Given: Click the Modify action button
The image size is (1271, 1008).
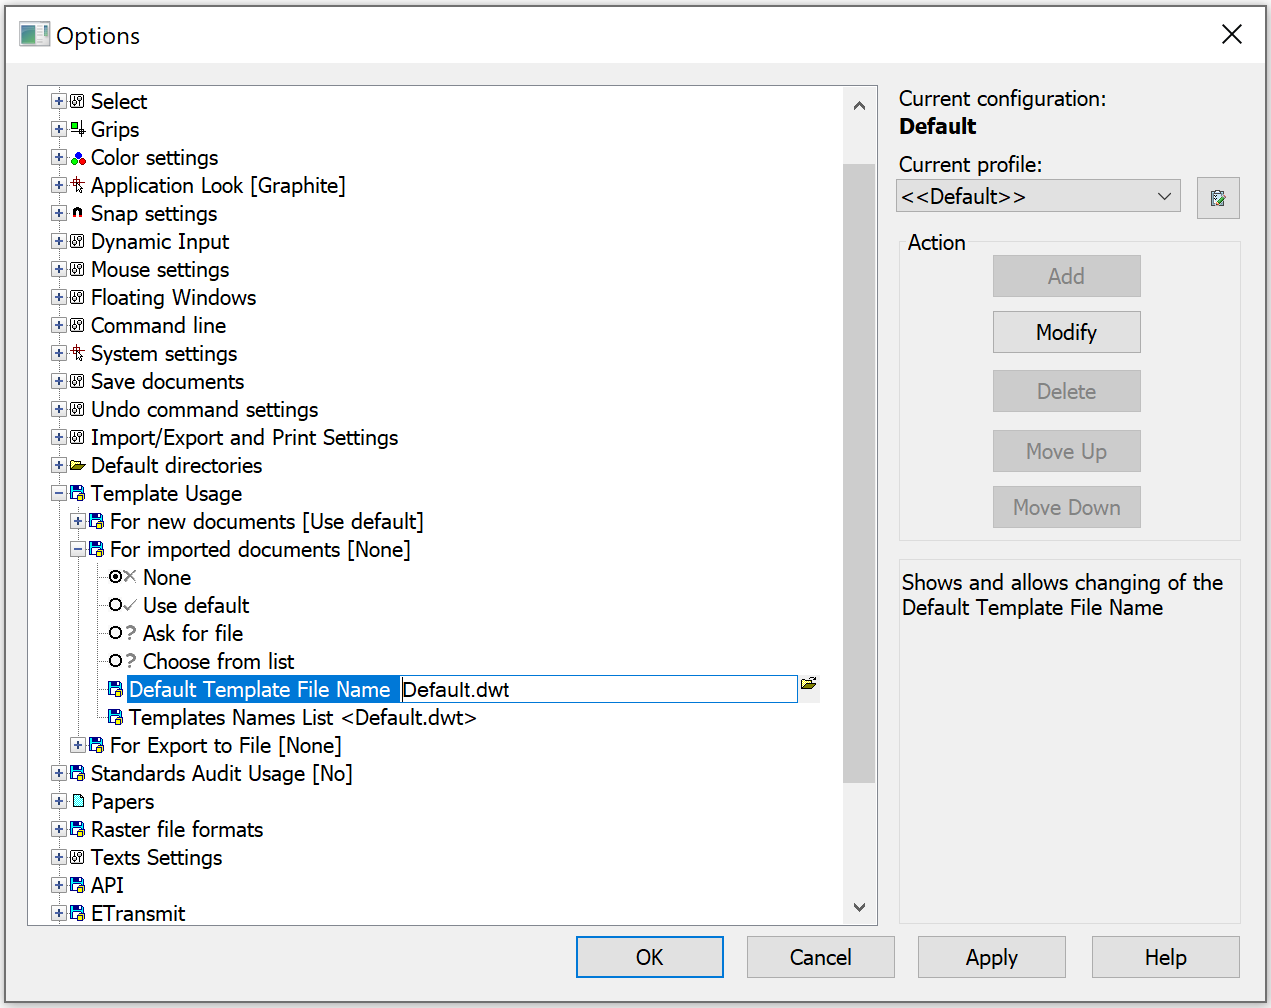Looking at the screenshot, I should [1066, 332].
